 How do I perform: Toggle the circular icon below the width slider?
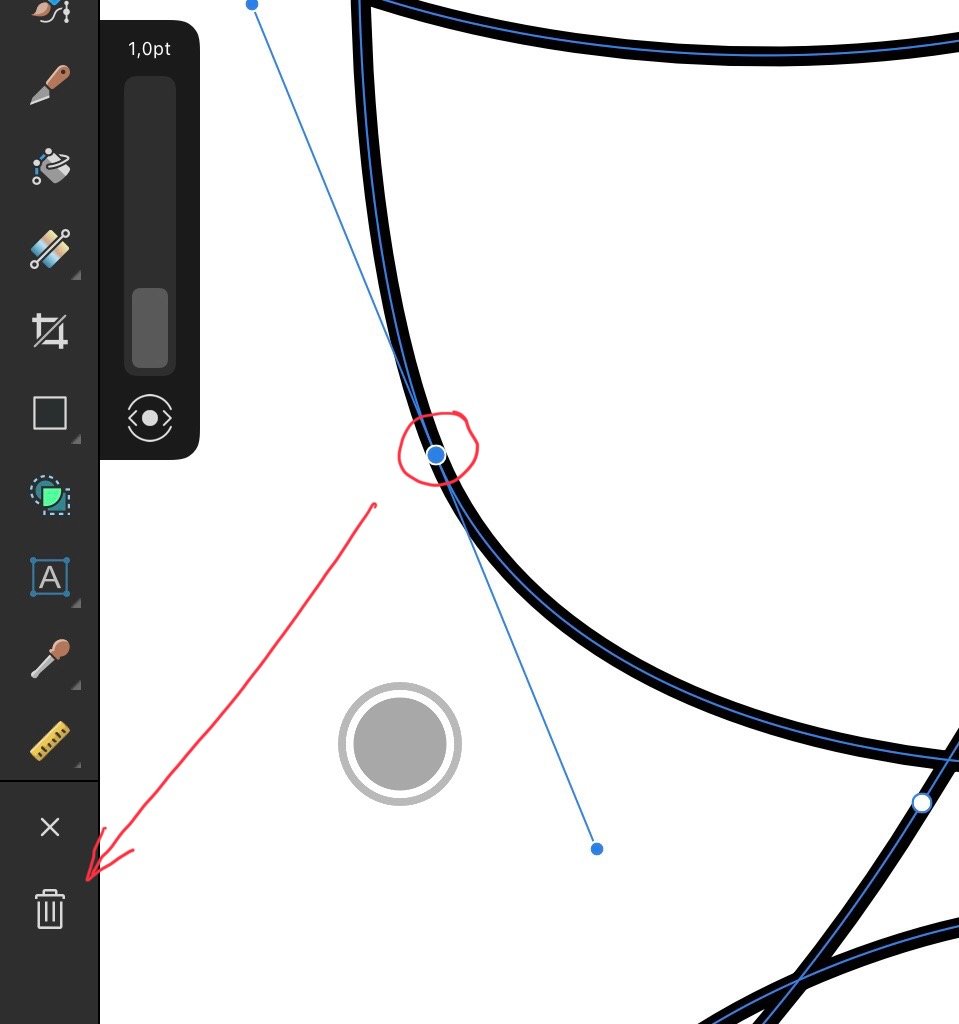pyautogui.click(x=150, y=418)
